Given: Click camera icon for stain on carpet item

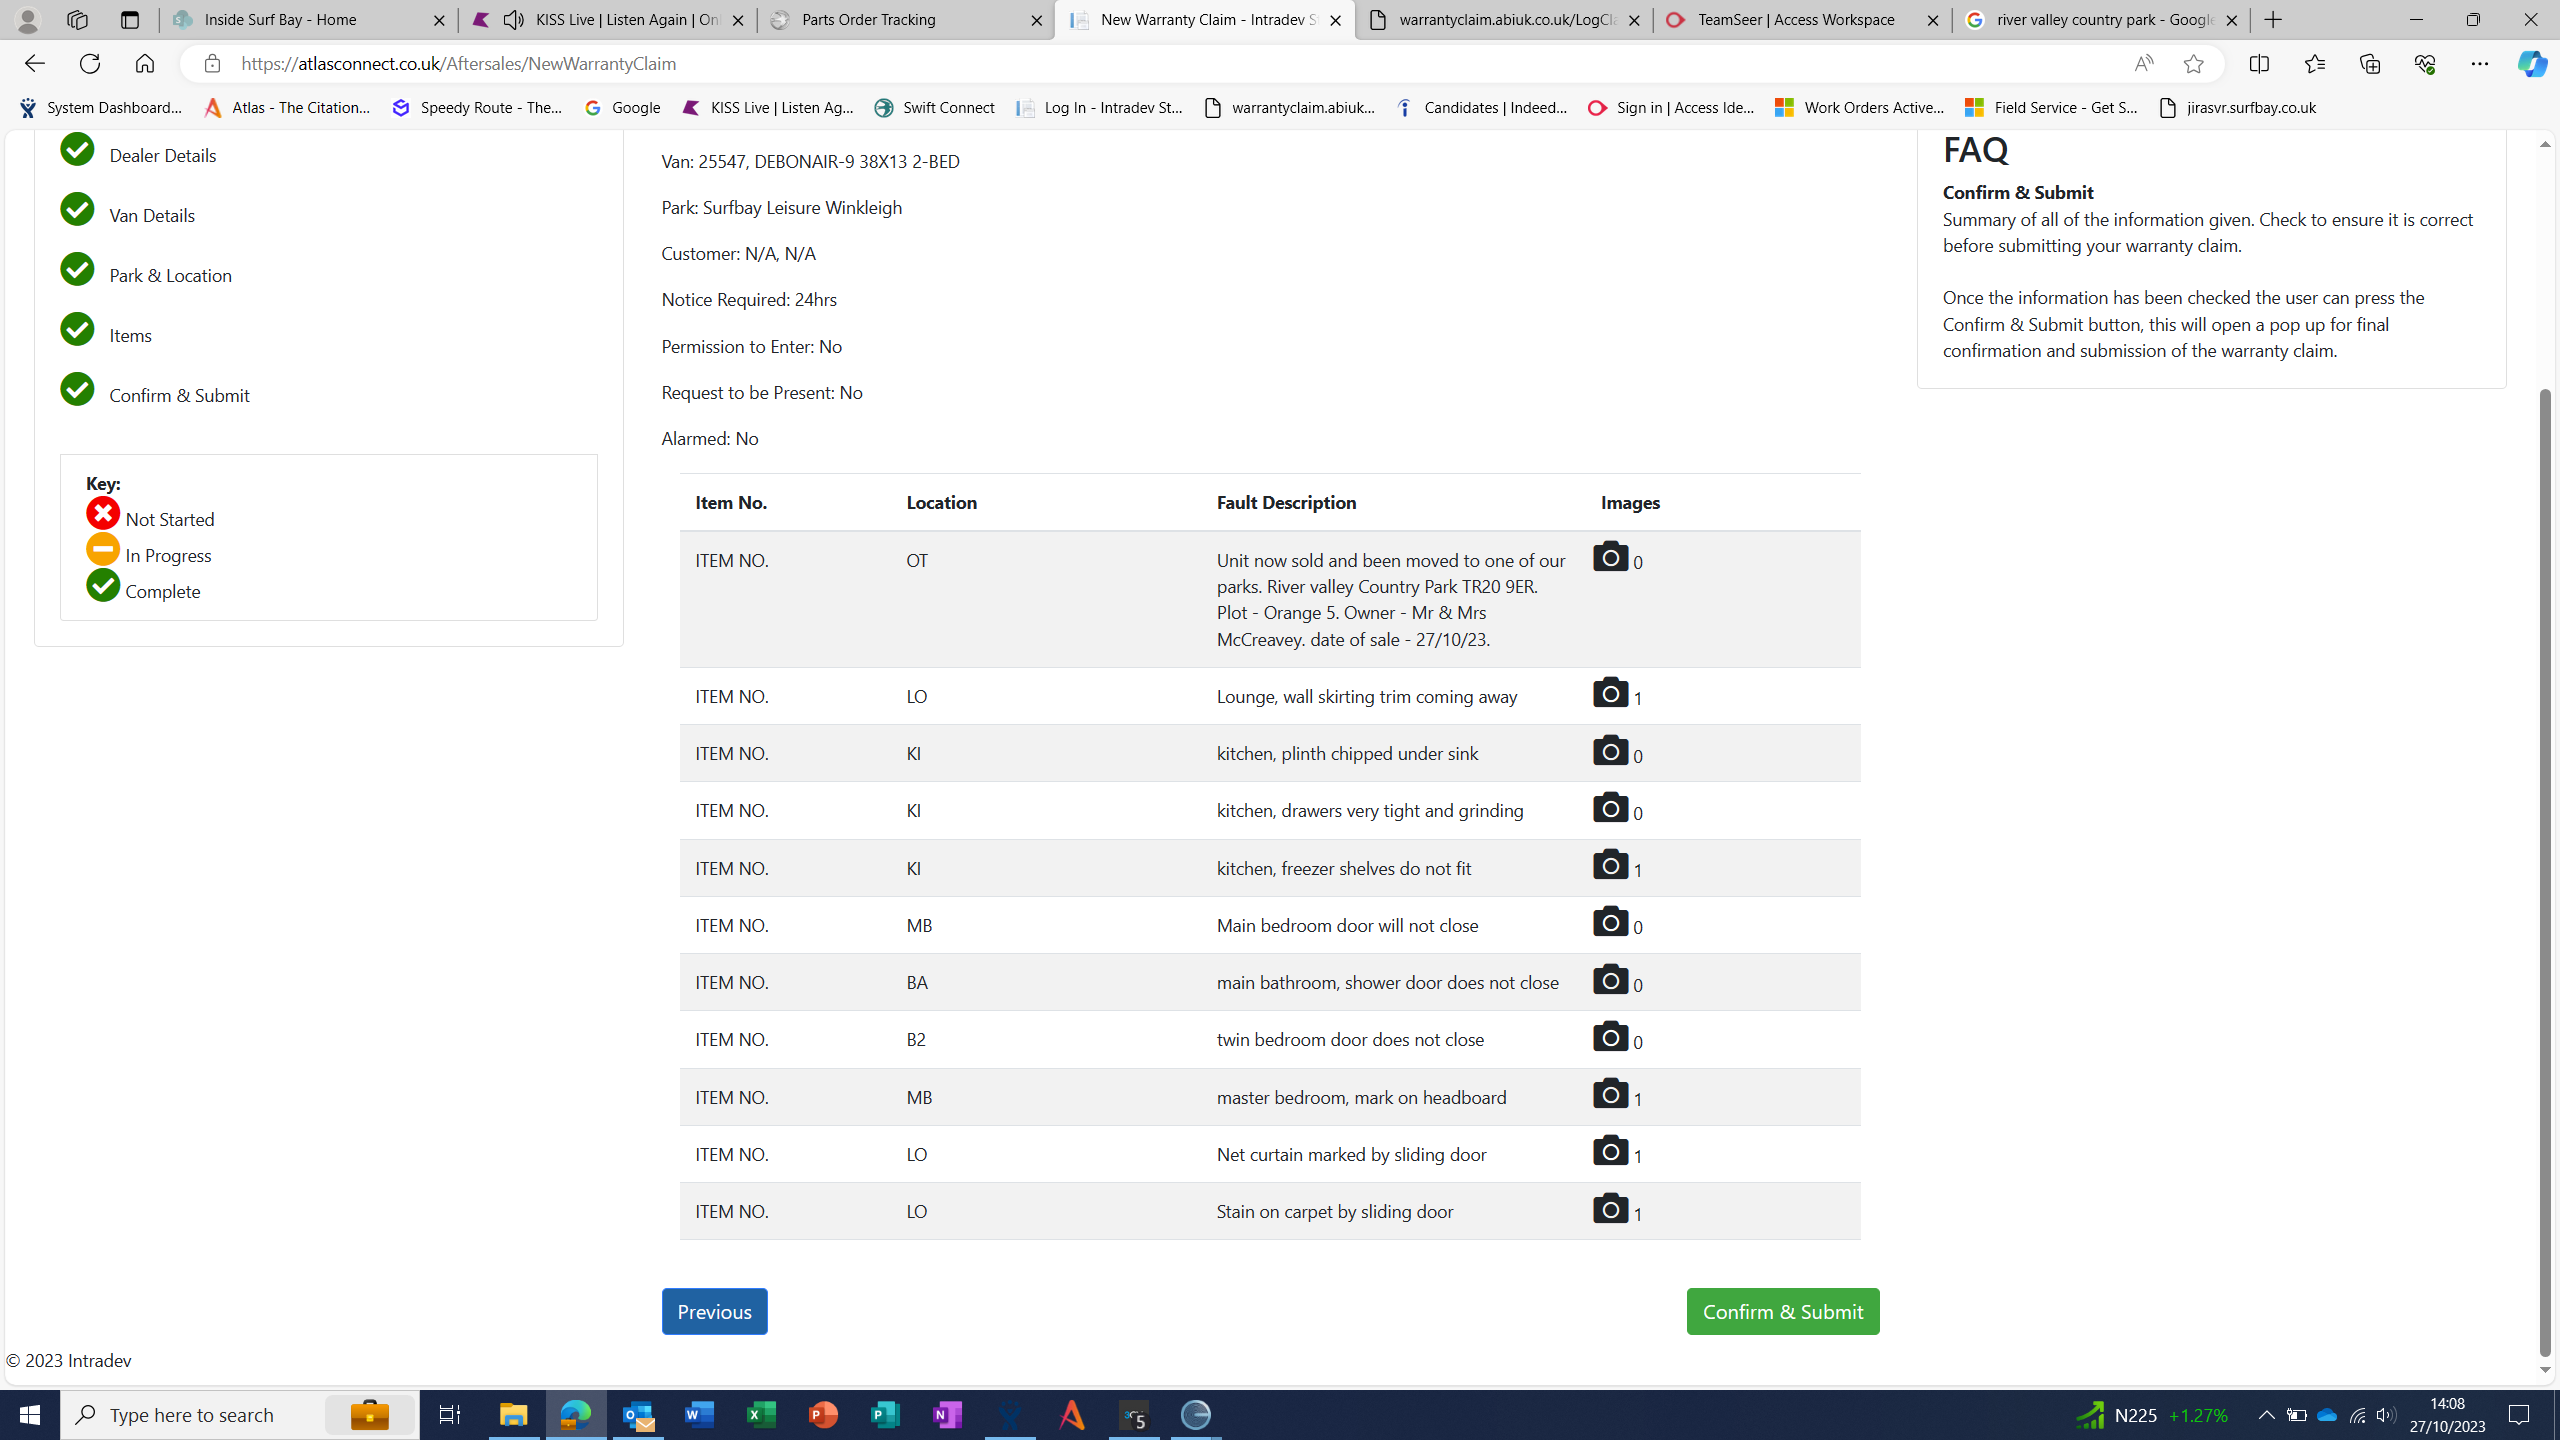Looking at the screenshot, I should point(1610,1208).
